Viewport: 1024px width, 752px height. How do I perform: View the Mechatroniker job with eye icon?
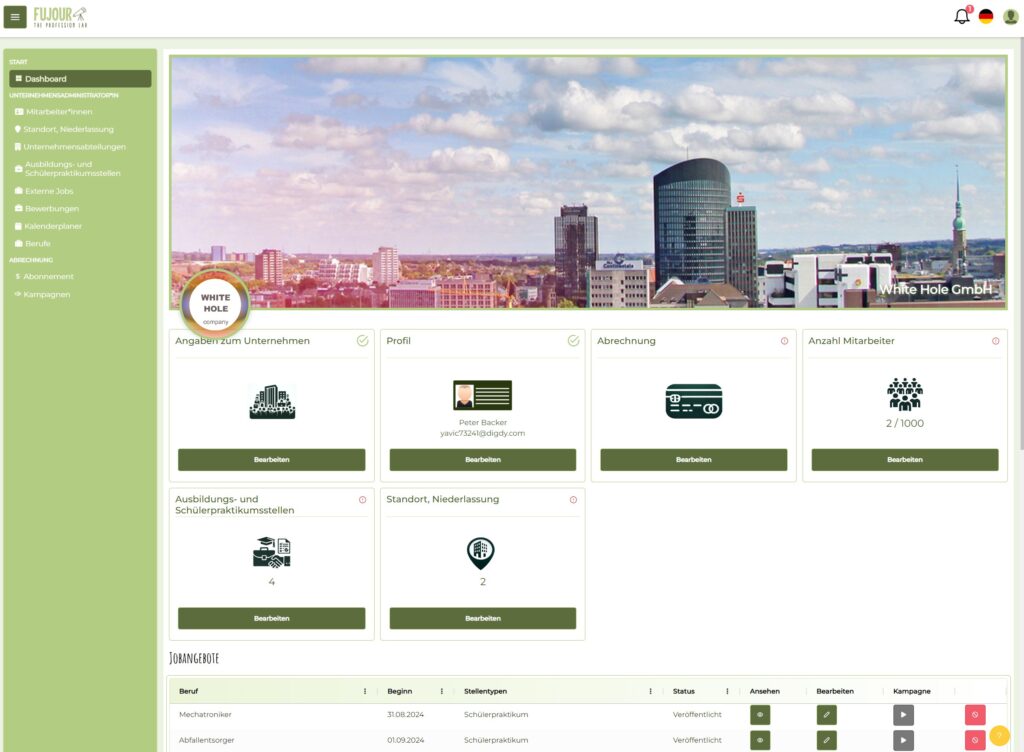tap(760, 715)
